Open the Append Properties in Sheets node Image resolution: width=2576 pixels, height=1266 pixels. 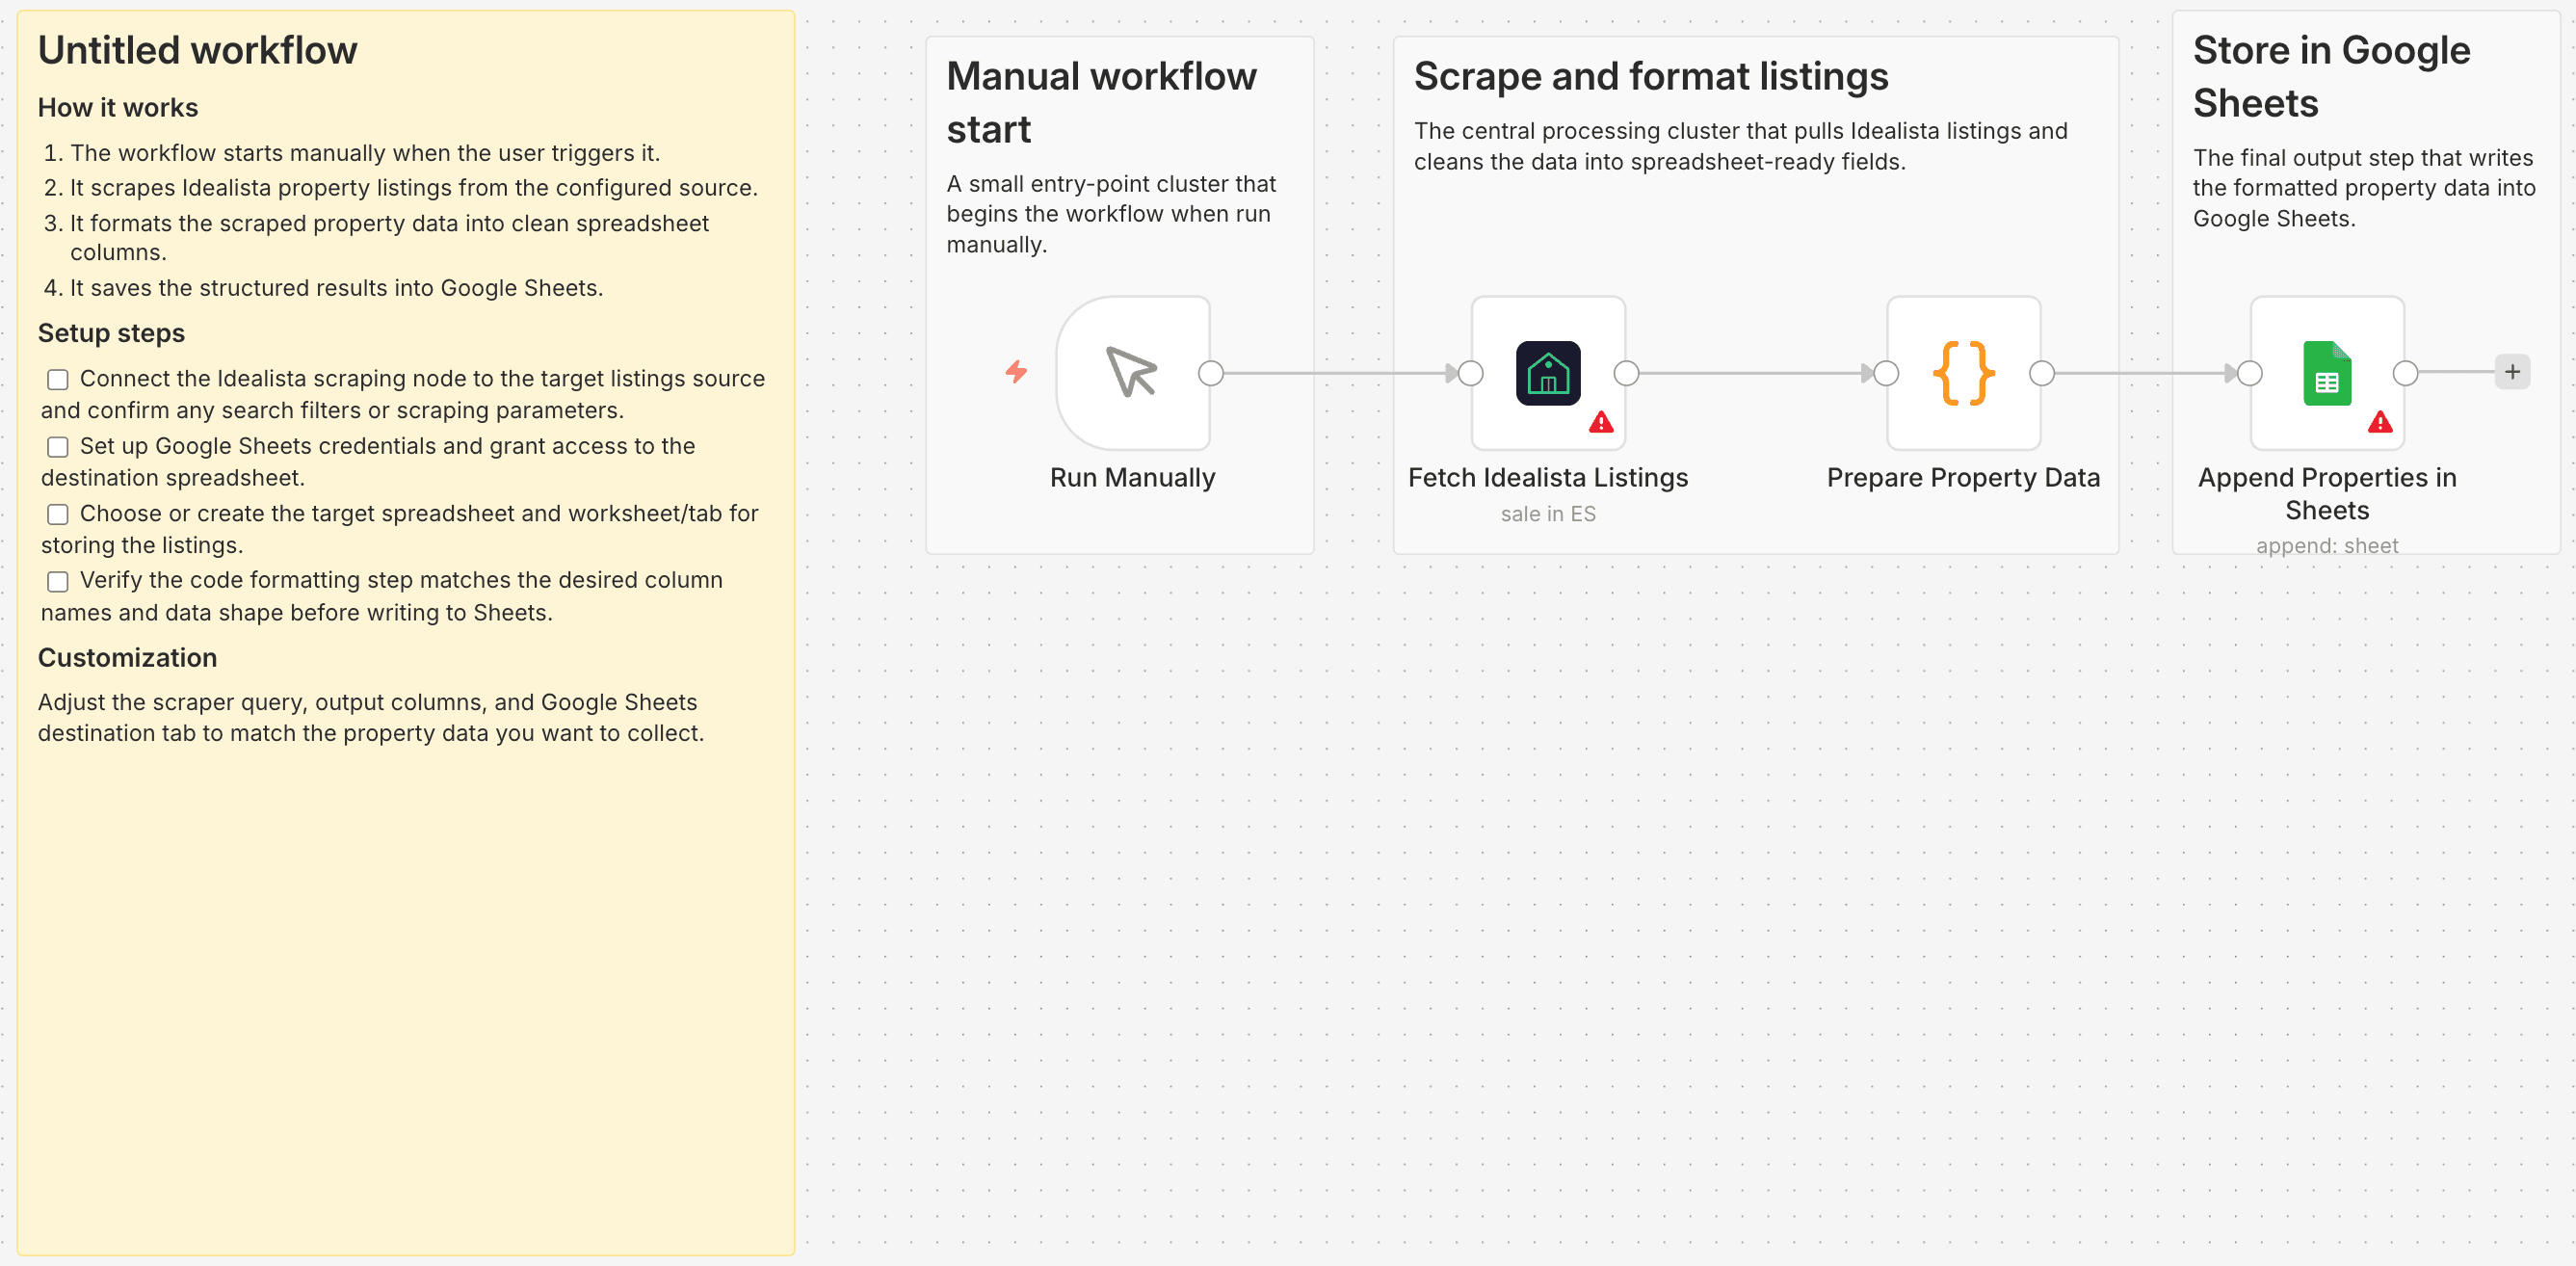coord(2326,372)
